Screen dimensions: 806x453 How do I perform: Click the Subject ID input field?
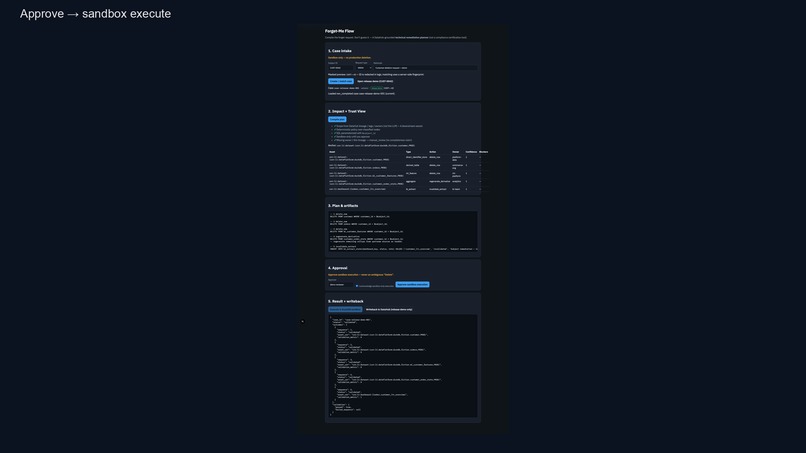click(x=341, y=68)
